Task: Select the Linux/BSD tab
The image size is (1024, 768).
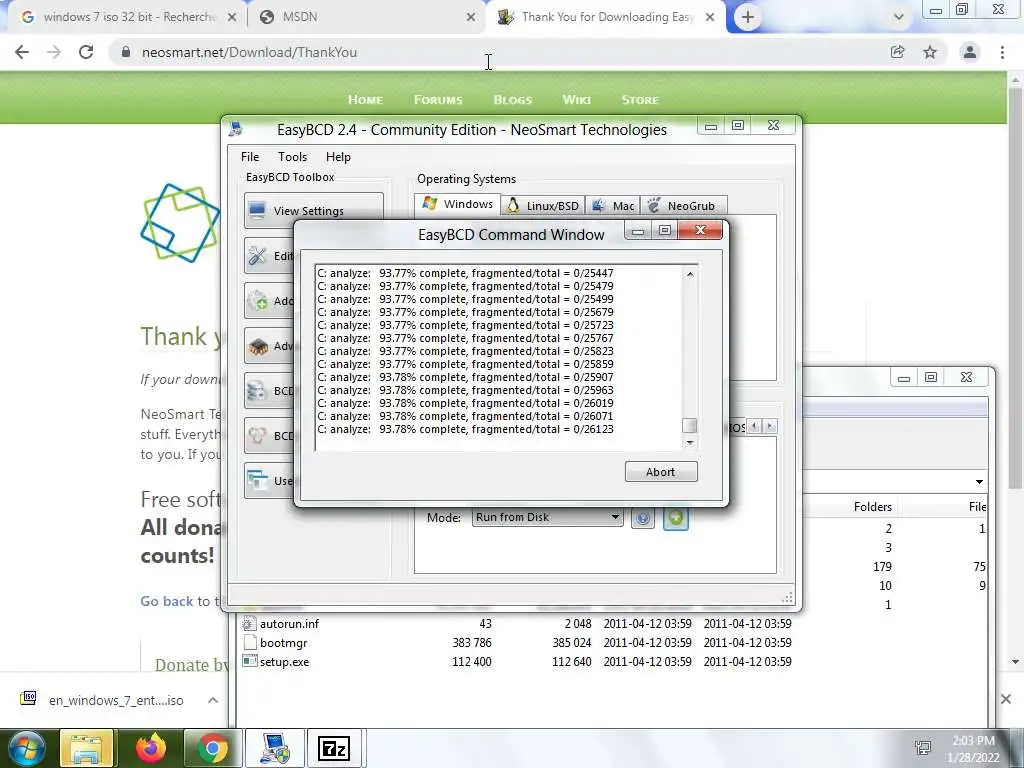Action: [x=543, y=206]
